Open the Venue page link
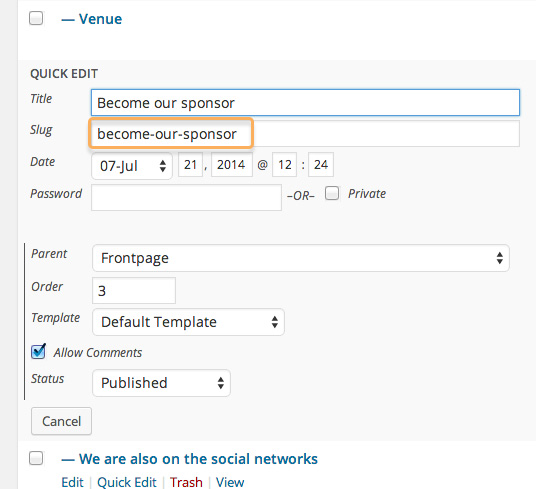This screenshot has height=489, width=536. [x=92, y=19]
